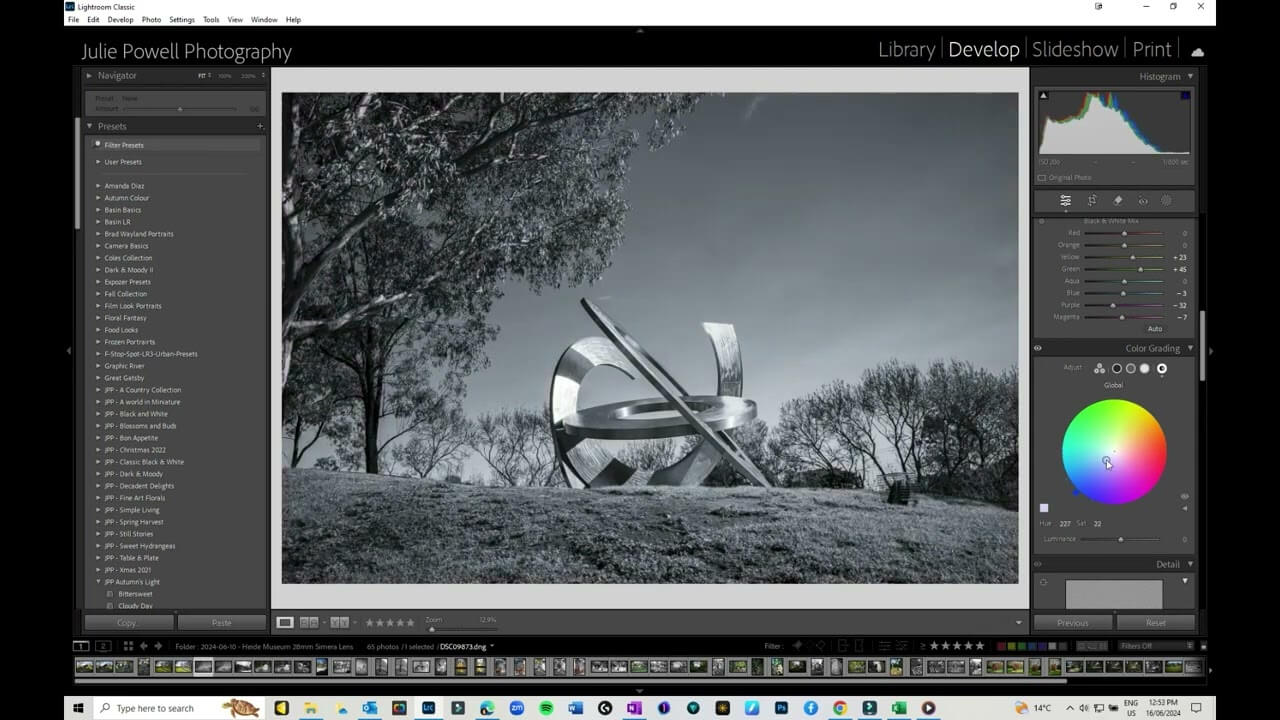Select the Edit sliders tool icon

pos(1066,201)
